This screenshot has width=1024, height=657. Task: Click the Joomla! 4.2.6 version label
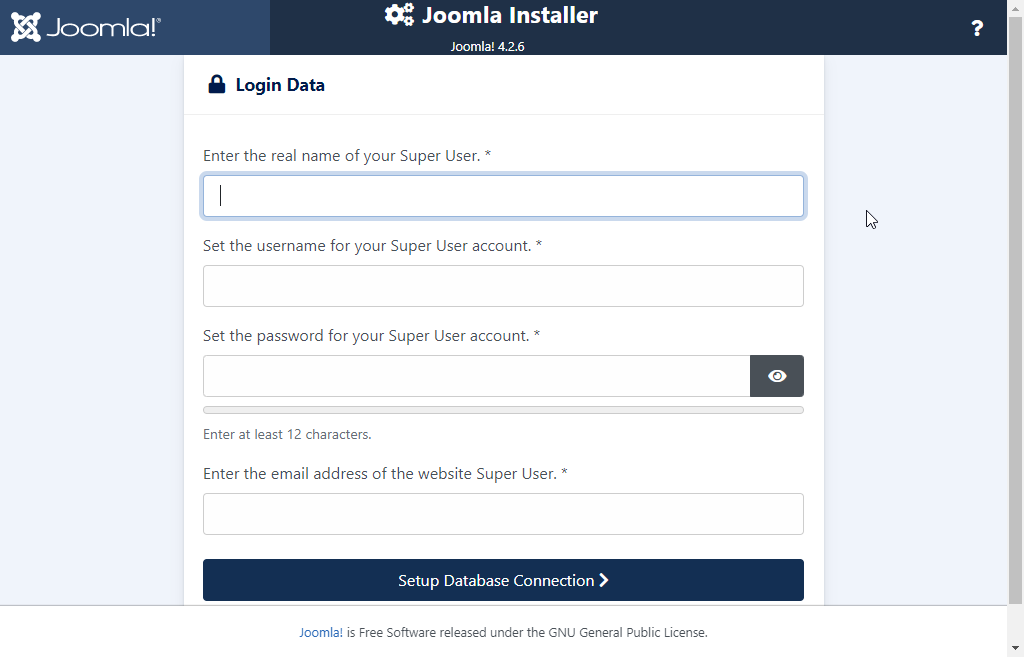pyautogui.click(x=487, y=46)
